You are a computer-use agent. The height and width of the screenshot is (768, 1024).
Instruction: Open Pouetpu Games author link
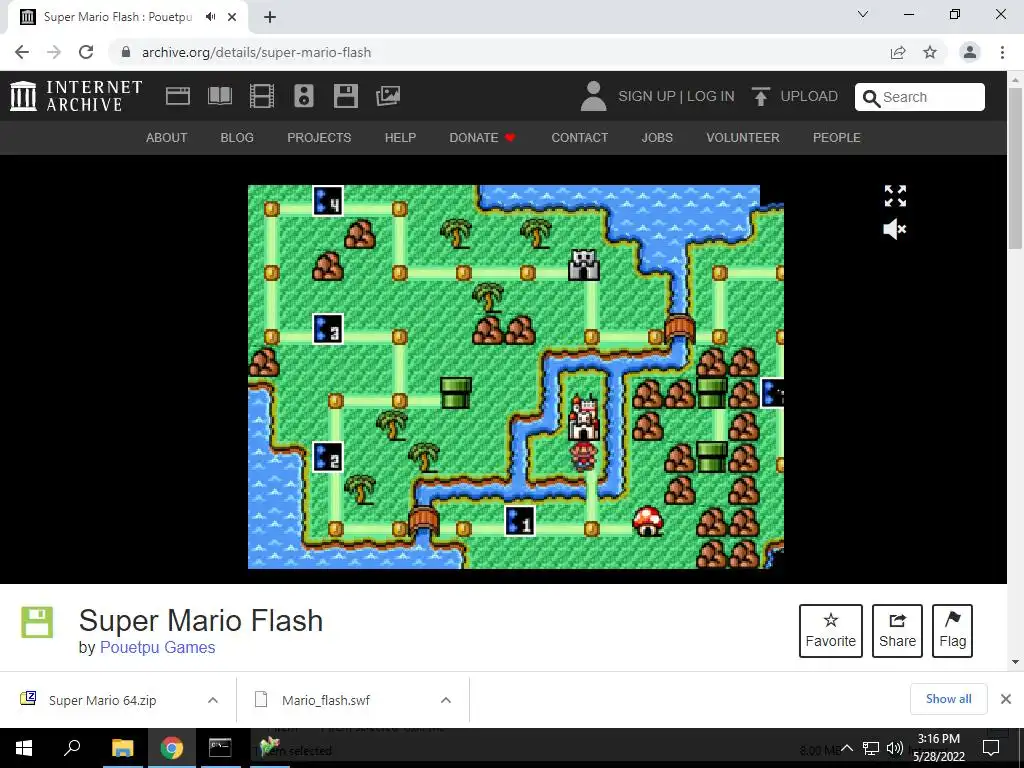[157, 647]
